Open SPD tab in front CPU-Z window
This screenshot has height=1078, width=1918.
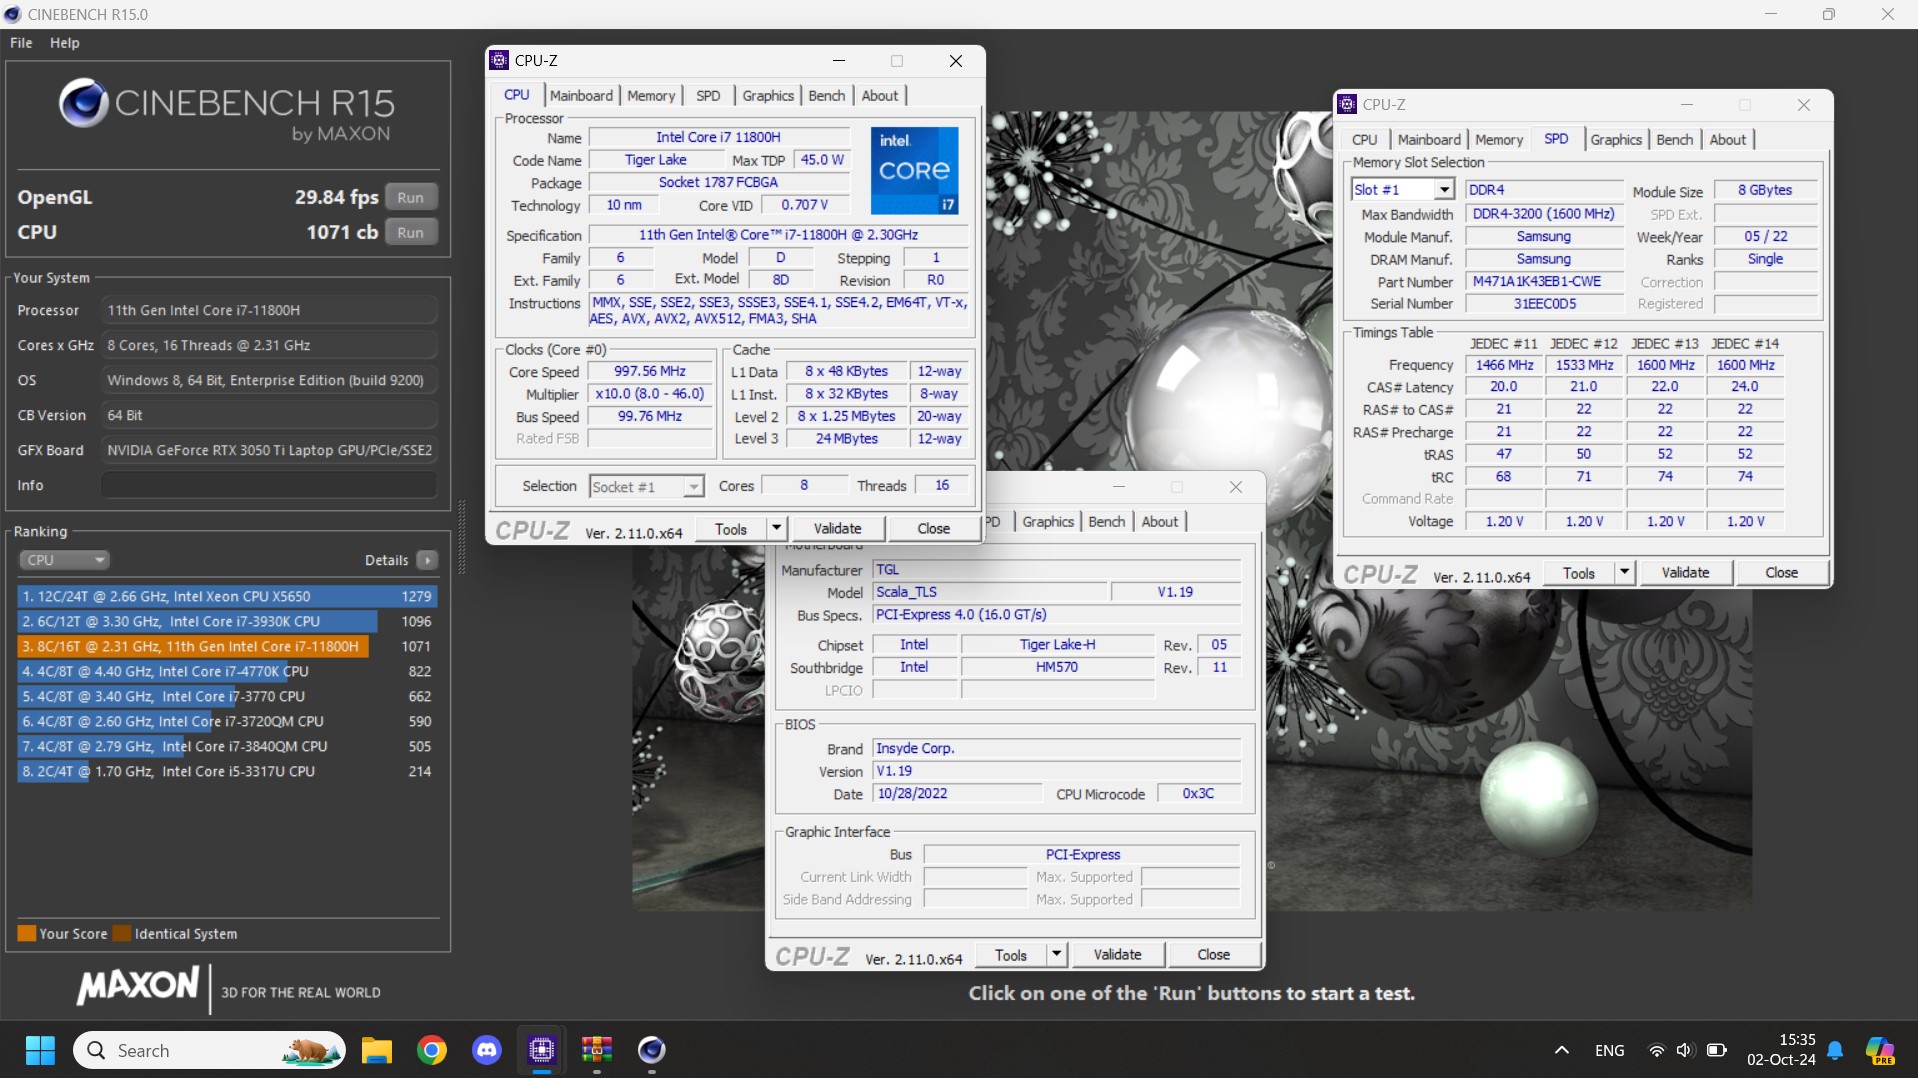(708, 96)
